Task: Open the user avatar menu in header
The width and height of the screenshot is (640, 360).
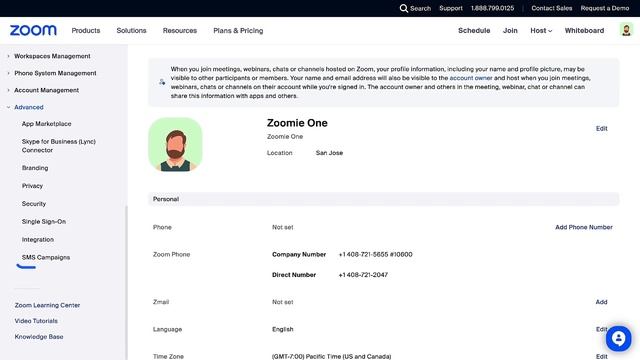Action: click(x=626, y=30)
